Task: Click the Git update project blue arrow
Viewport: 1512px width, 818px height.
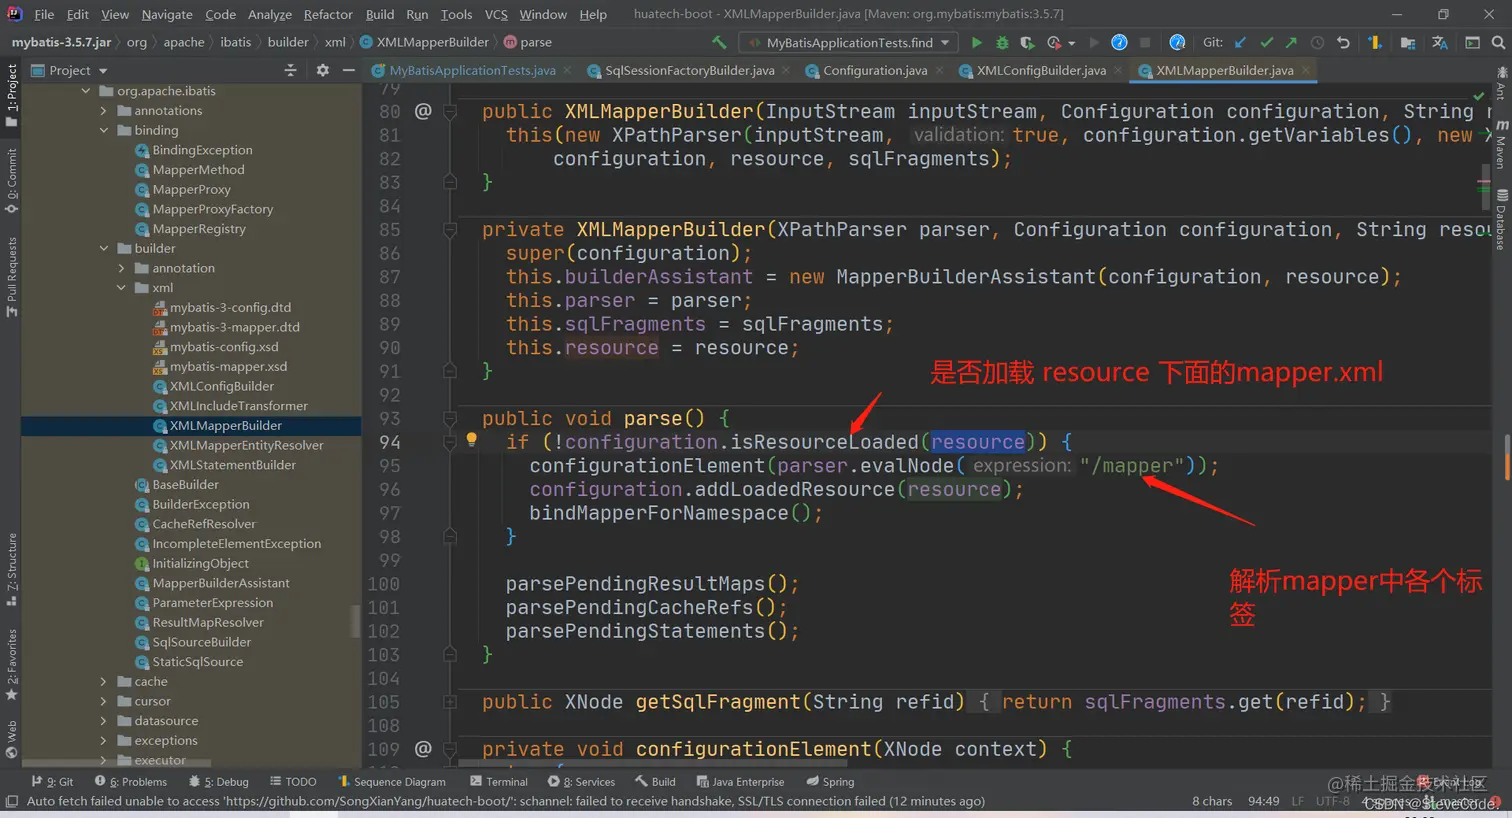Action: [1241, 42]
